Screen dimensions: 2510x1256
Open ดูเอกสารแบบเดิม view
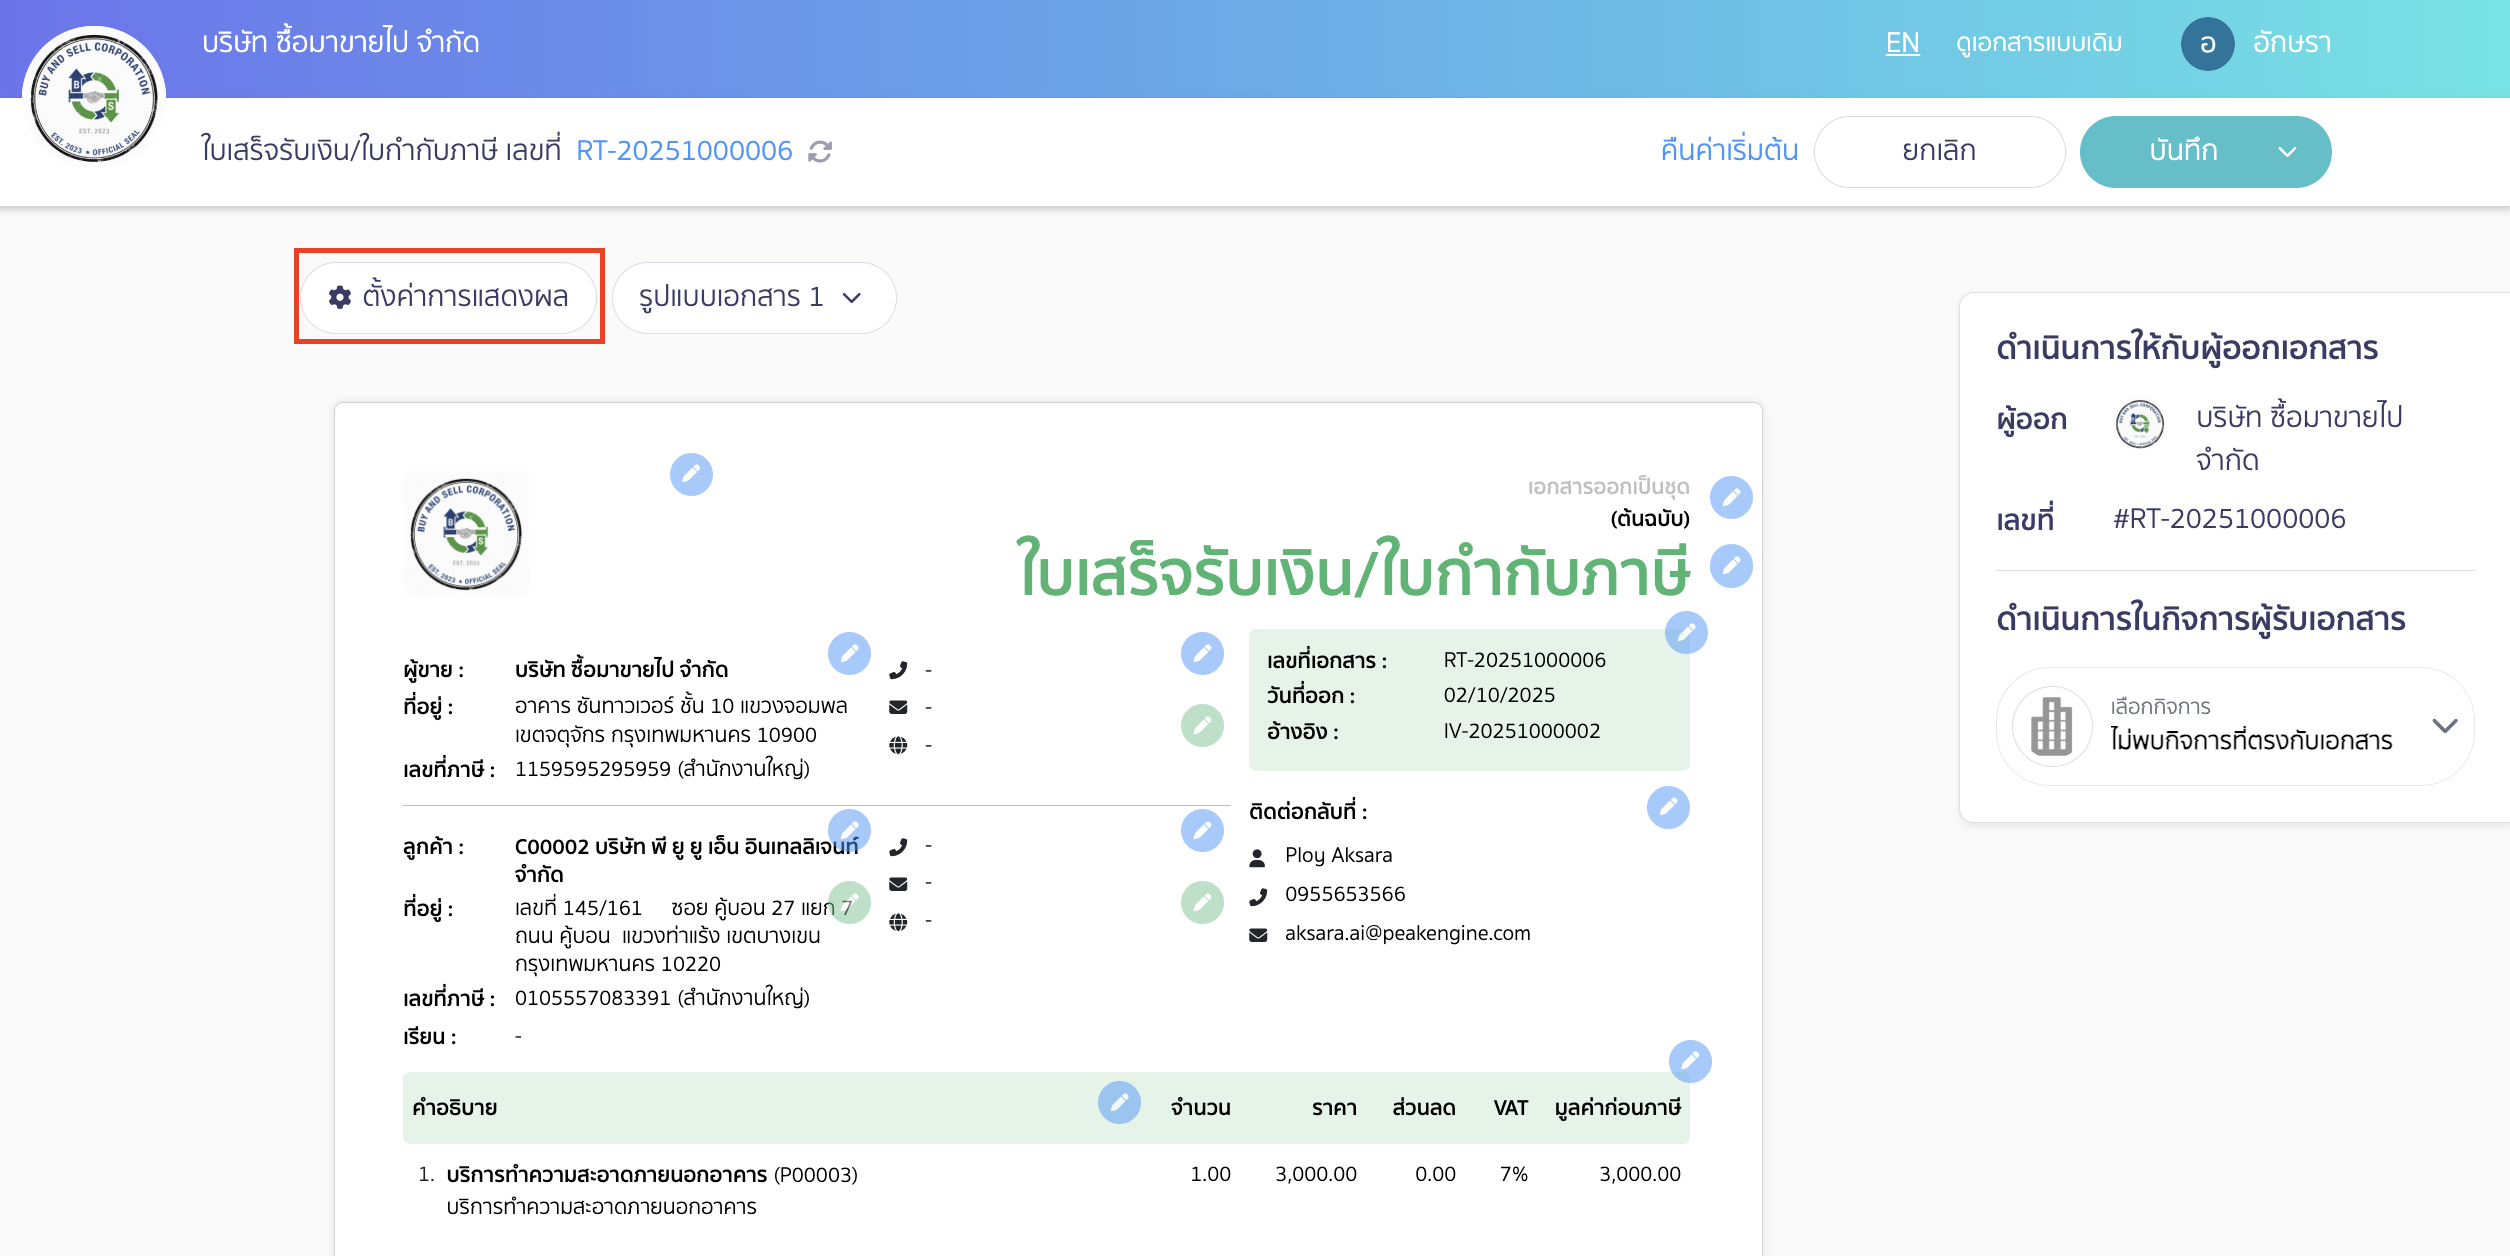point(2040,43)
